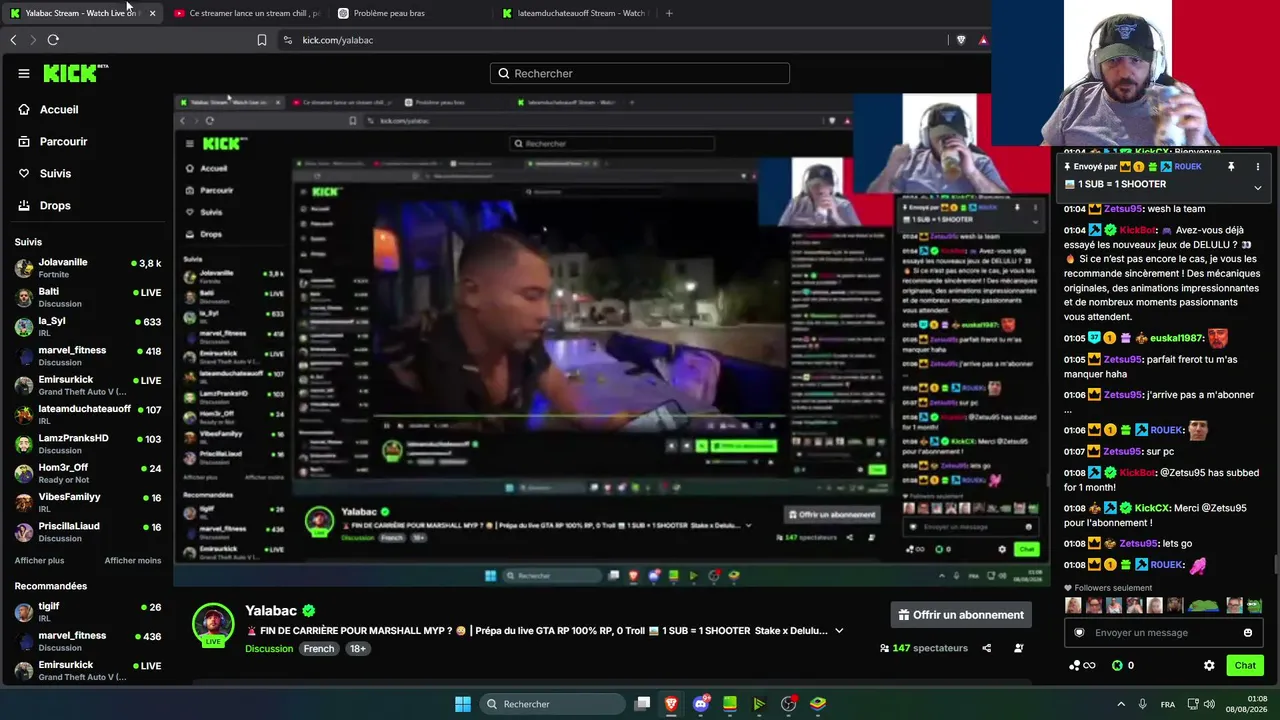Open VibesFamilyy channel in followed list
The height and width of the screenshot is (720, 1280).
click(88, 502)
